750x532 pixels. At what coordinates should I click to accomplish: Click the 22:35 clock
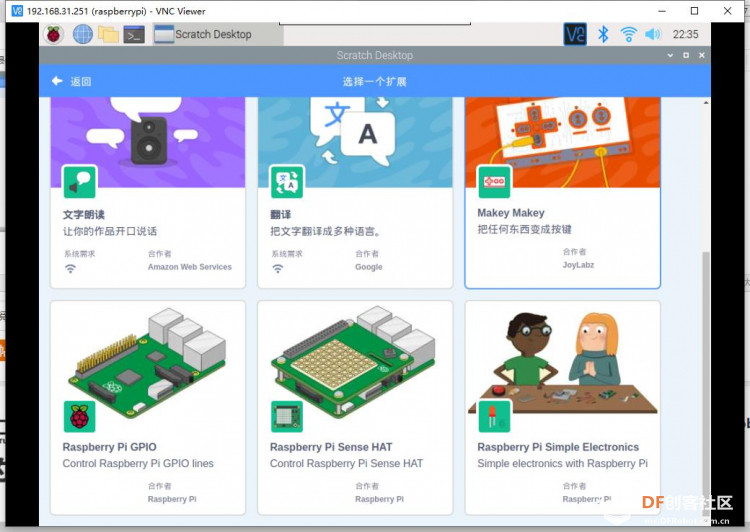pos(685,34)
